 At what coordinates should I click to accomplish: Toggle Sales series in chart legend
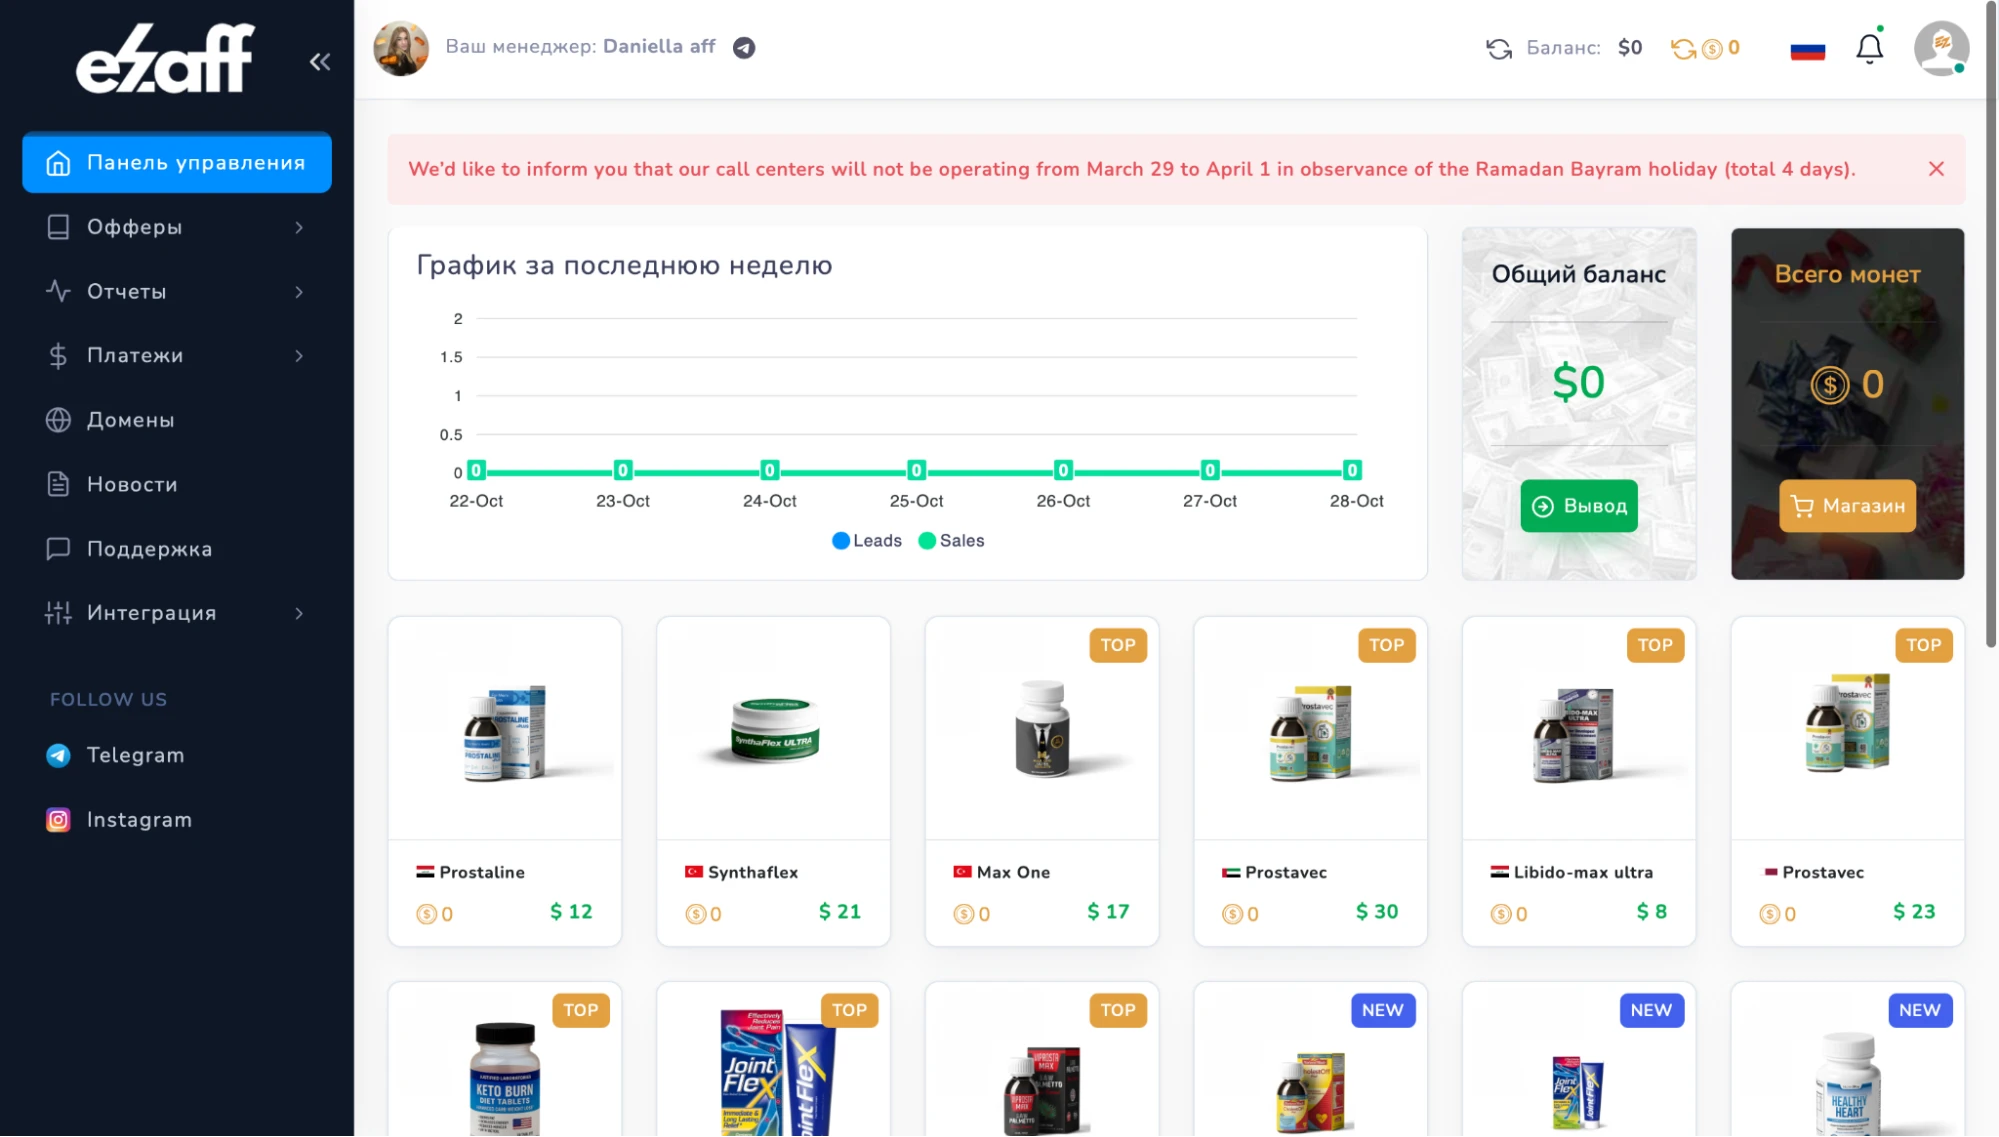951,541
